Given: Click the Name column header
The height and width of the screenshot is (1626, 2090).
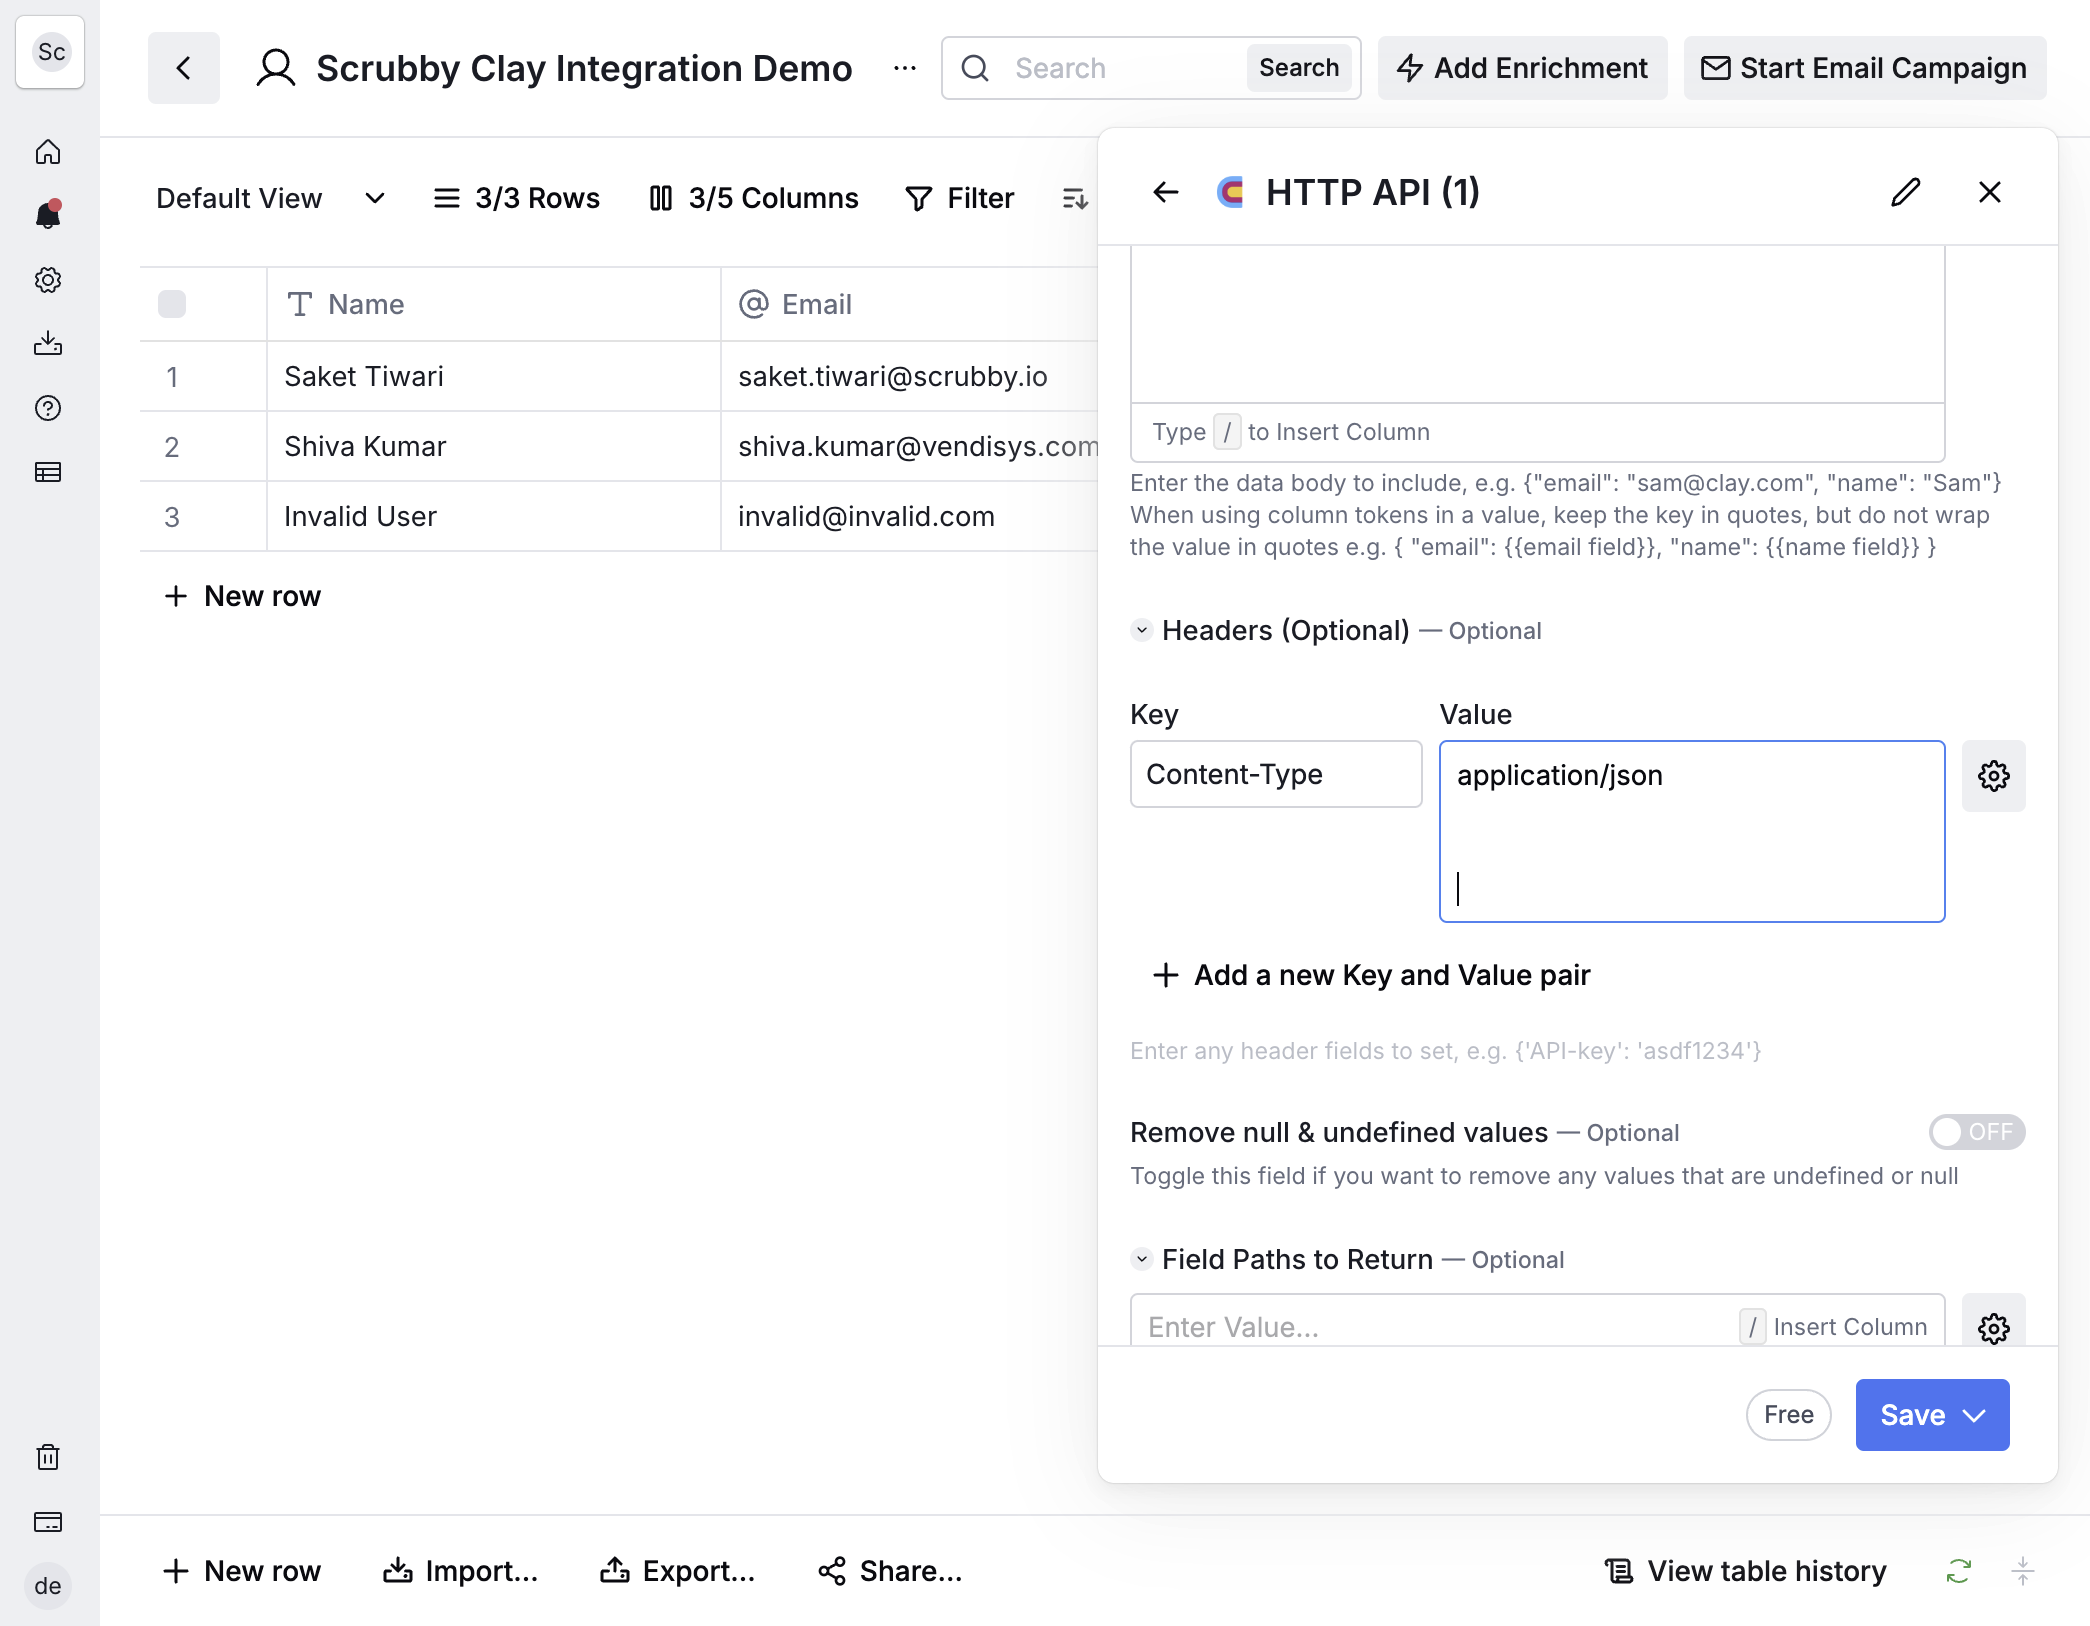Looking at the screenshot, I should pyautogui.click(x=494, y=304).
